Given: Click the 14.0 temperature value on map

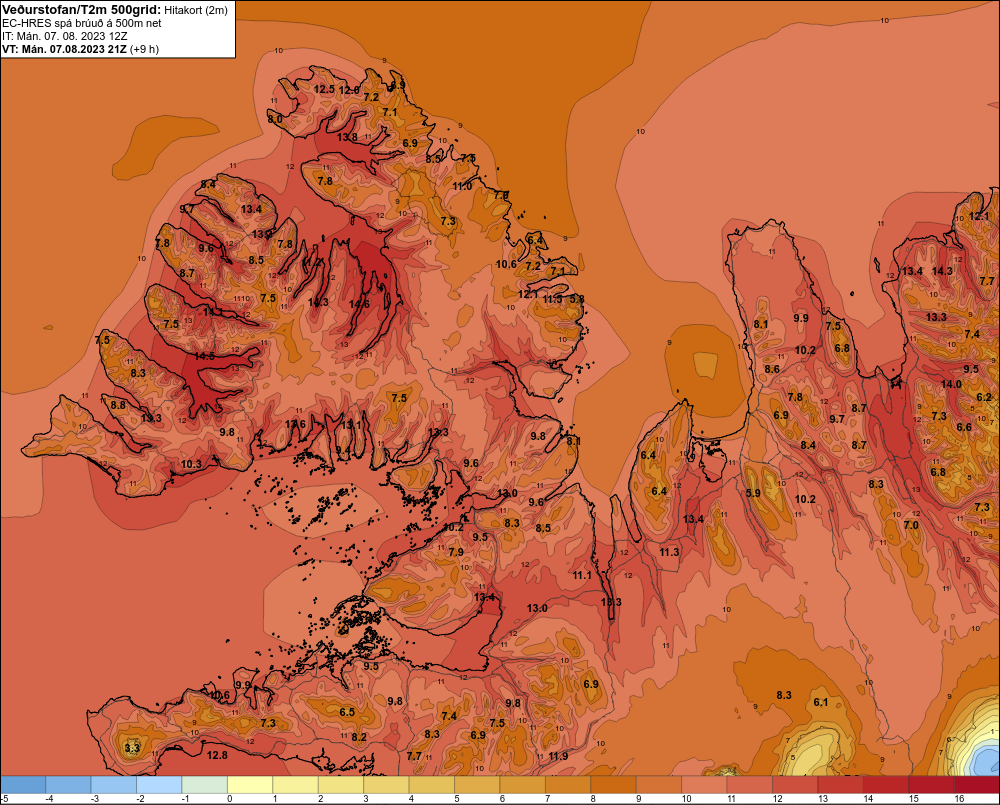Looking at the screenshot, I should 951,384.
